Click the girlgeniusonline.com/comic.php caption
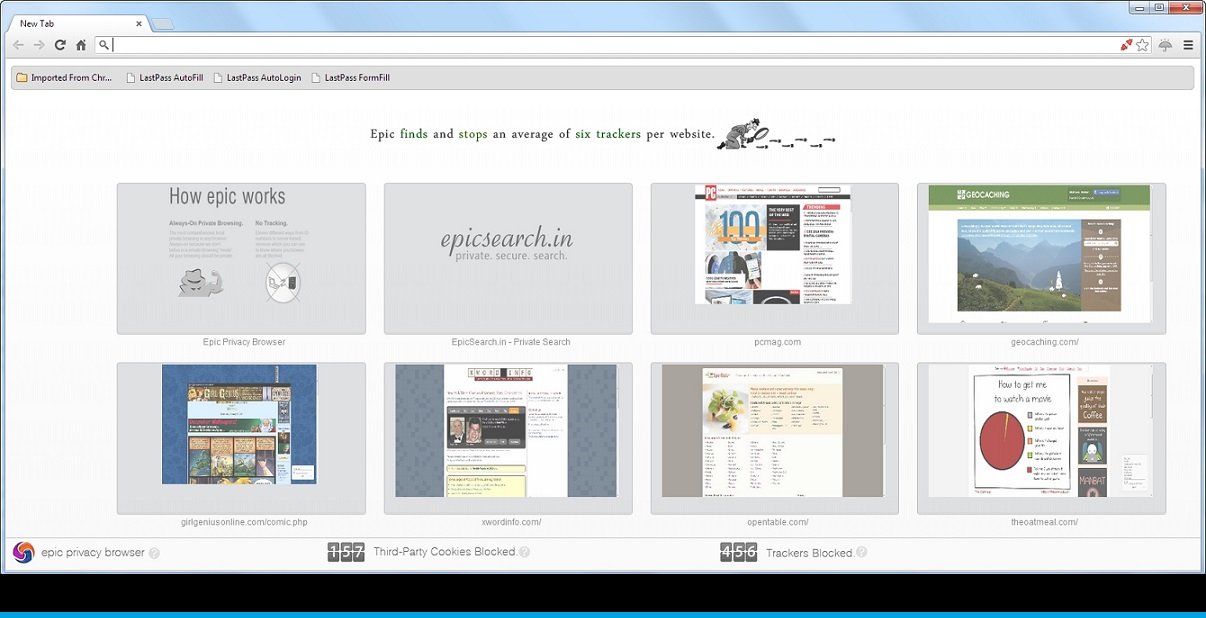This screenshot has width=1206, height=618. pos(244,522)
